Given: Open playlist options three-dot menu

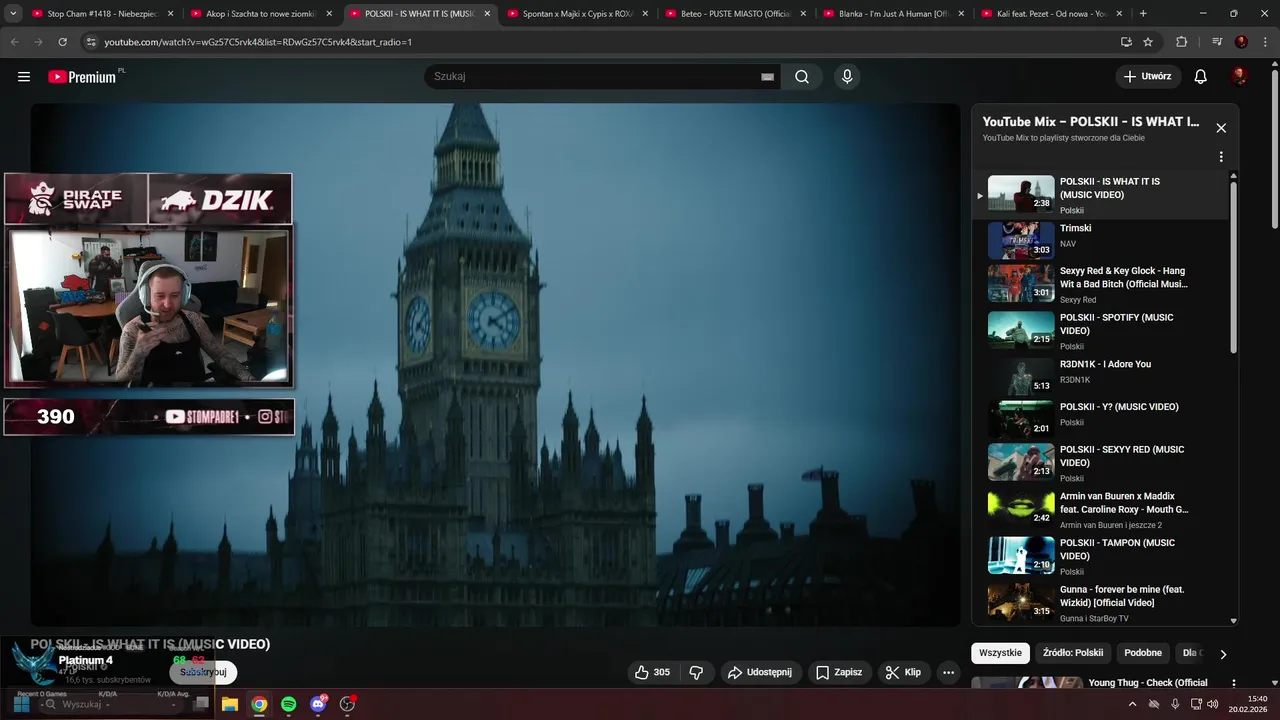Looking at the screenshot, I should pos(1221,156).
